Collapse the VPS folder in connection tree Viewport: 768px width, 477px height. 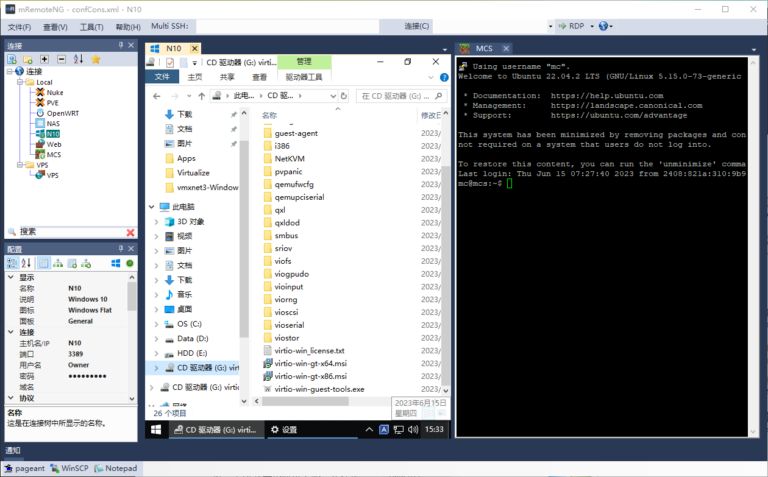point(21,165)
